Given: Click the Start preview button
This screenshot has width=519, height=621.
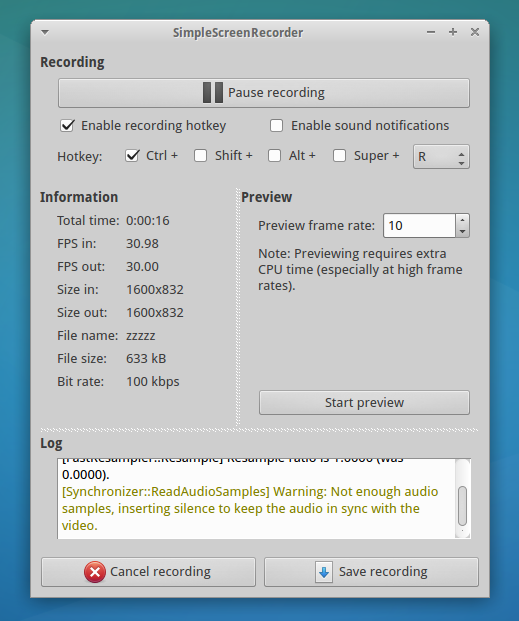Looking at the screenshot, I should pyautogui.click(x=364, y=403).
